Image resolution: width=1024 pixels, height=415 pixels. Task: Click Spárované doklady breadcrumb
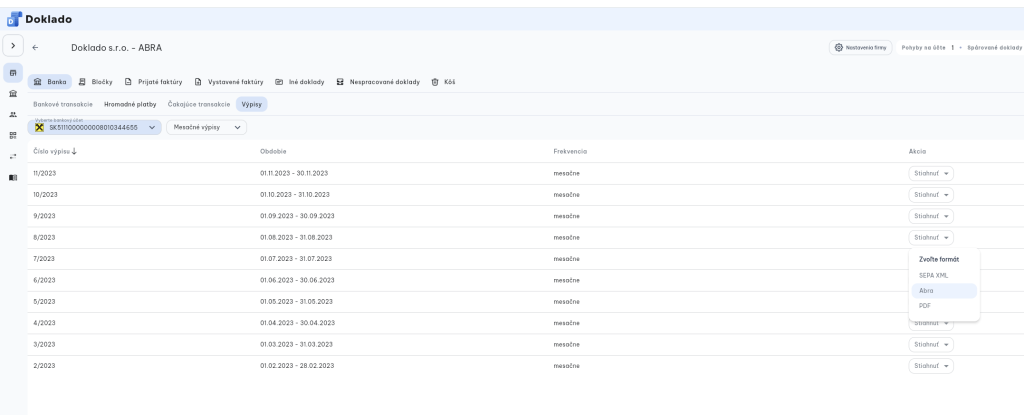point(995,48)
